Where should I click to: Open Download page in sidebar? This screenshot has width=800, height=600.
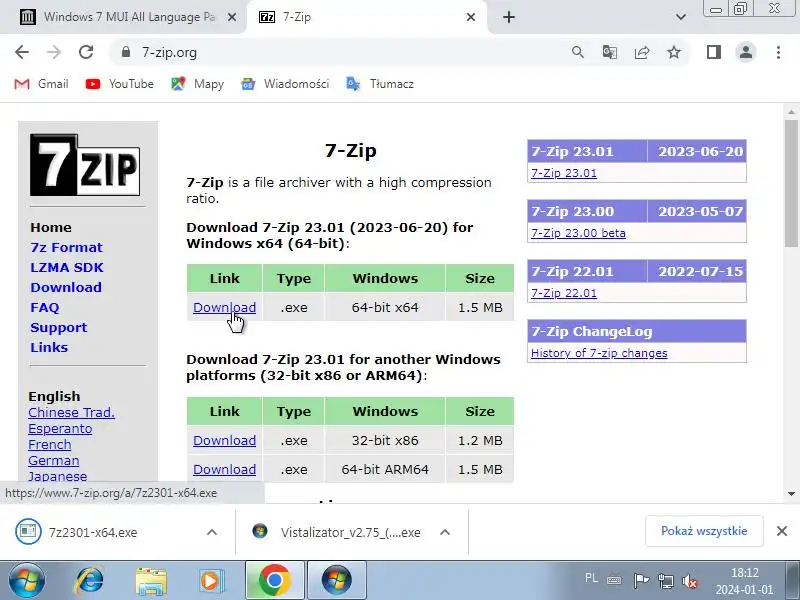[66, 287]
